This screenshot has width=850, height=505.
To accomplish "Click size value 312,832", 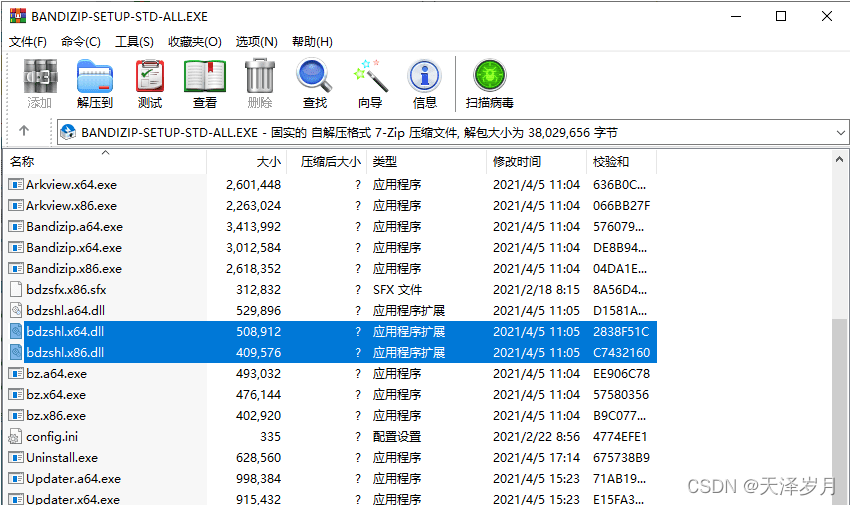I will click(x=258, y=290).
